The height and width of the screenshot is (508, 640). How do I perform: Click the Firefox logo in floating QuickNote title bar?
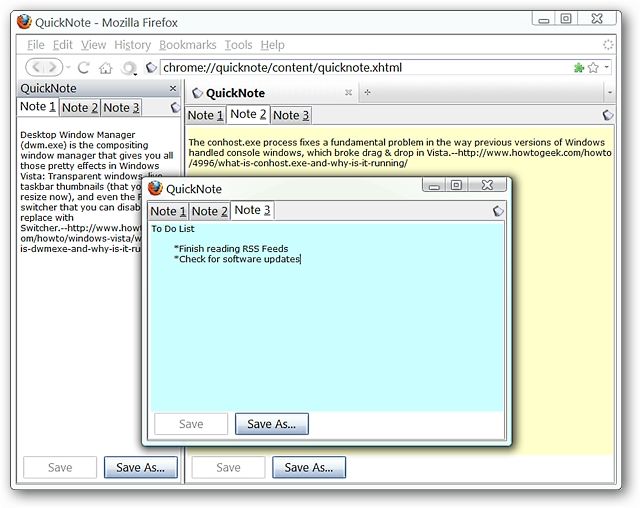click(x=155, y=189)
